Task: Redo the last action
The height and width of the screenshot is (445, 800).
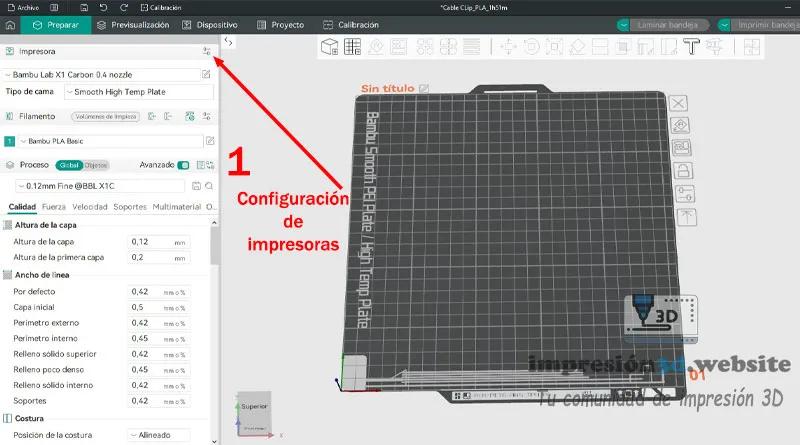Action: tap(123, 8)
